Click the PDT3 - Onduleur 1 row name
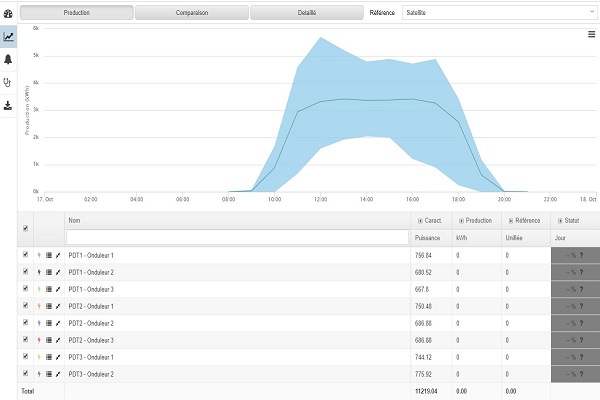 pyautogui.click(x=91, y=357)
